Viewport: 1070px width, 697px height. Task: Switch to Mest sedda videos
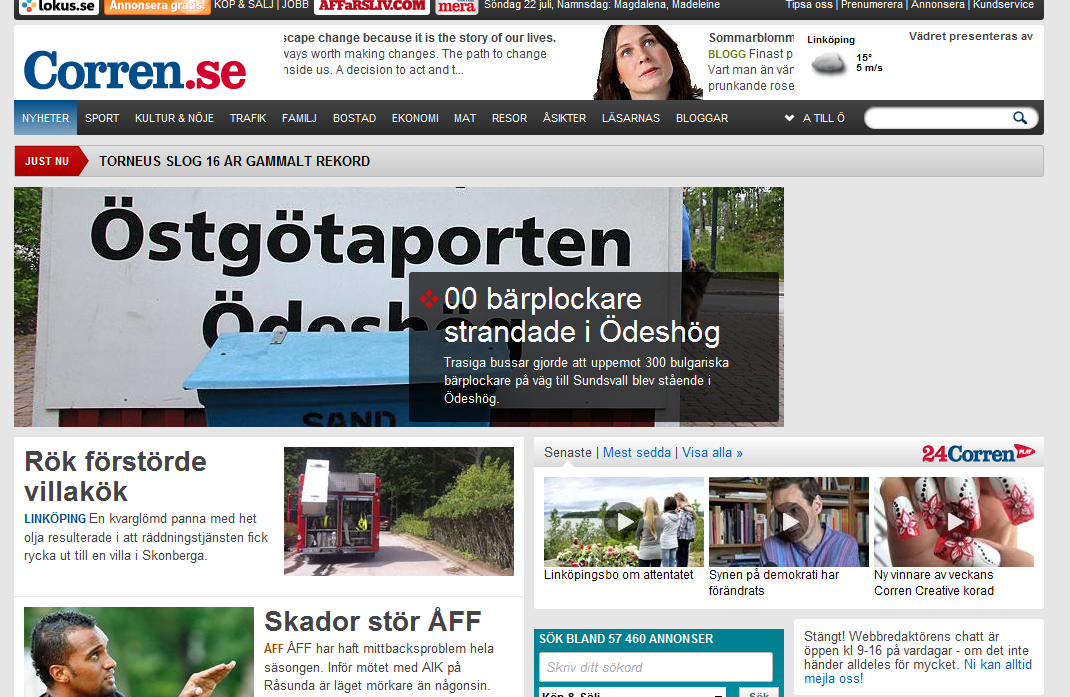[x=637, y=453]
